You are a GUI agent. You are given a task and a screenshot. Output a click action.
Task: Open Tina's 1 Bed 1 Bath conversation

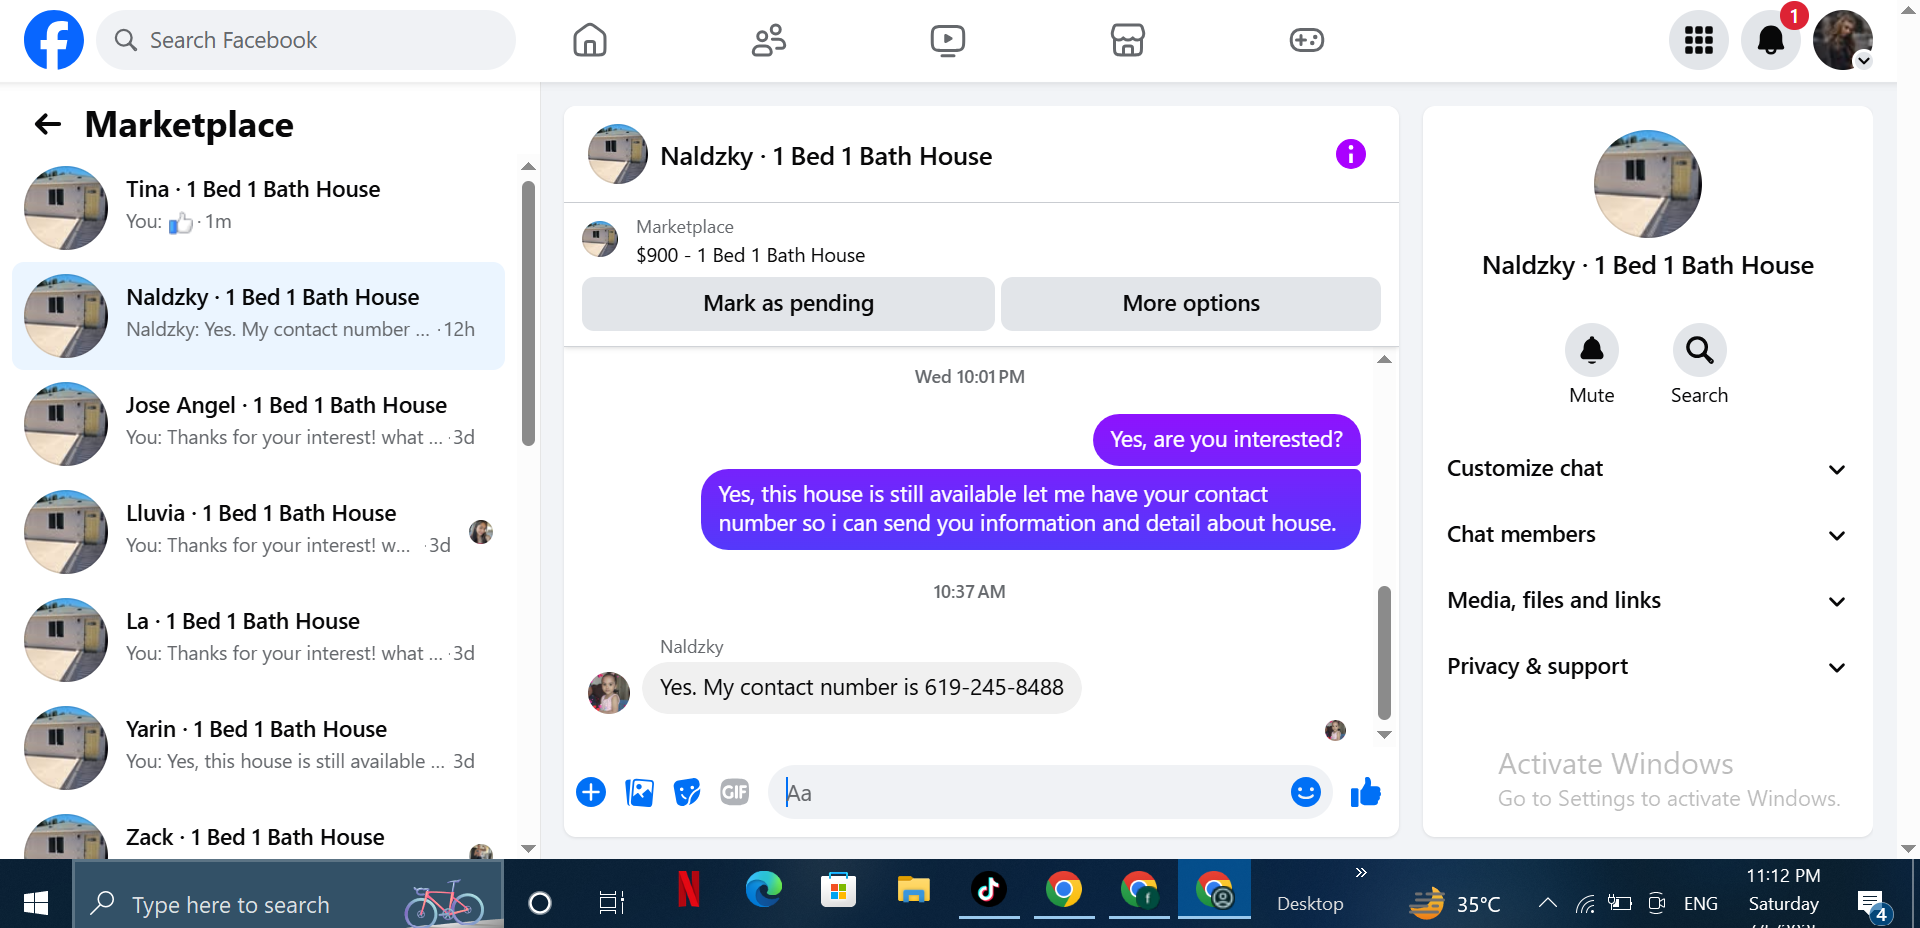click(258, 208)
